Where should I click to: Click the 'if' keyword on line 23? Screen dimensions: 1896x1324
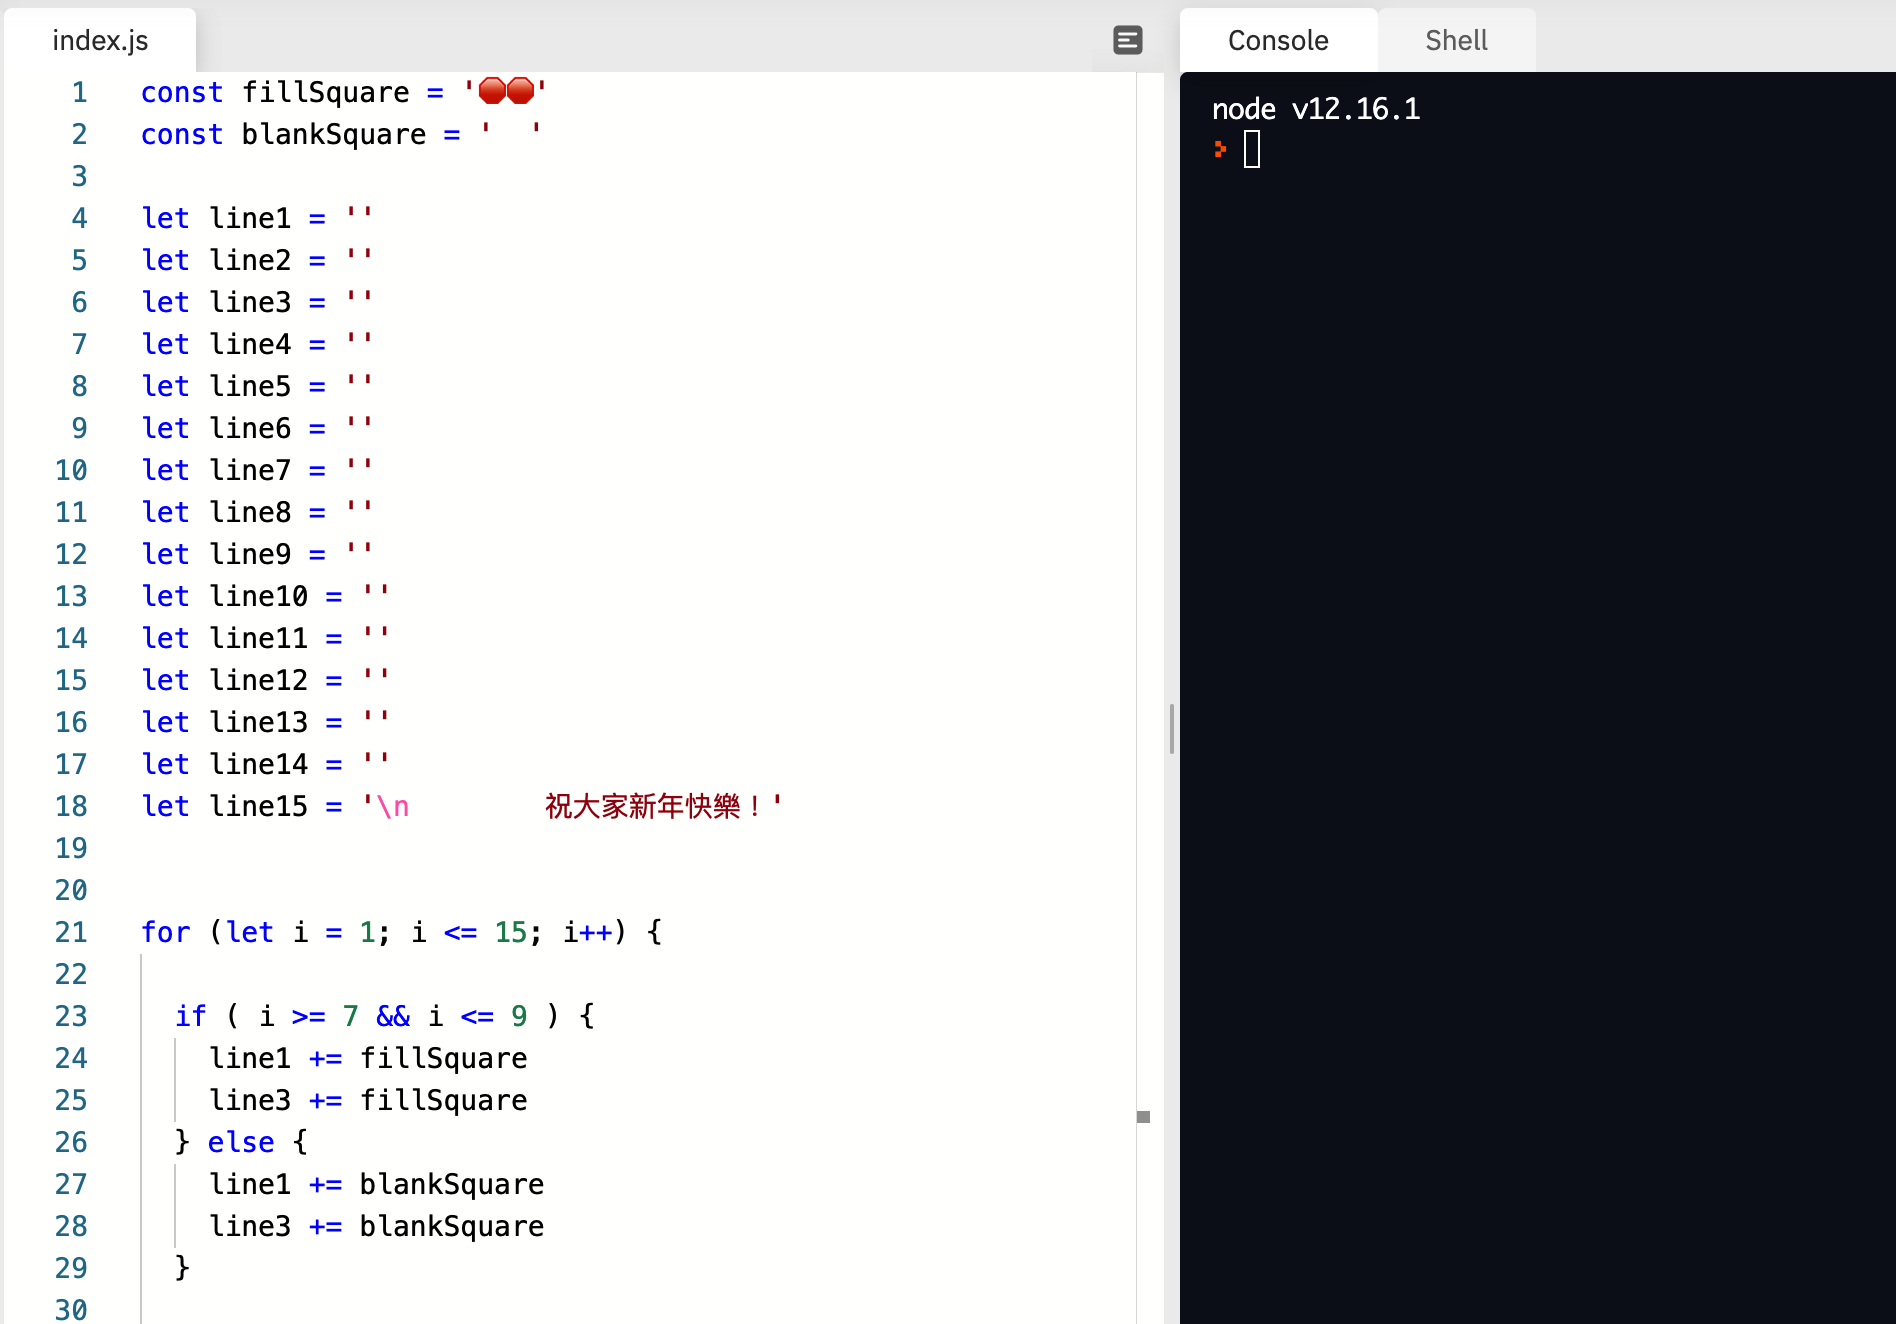pos(190,1016)
